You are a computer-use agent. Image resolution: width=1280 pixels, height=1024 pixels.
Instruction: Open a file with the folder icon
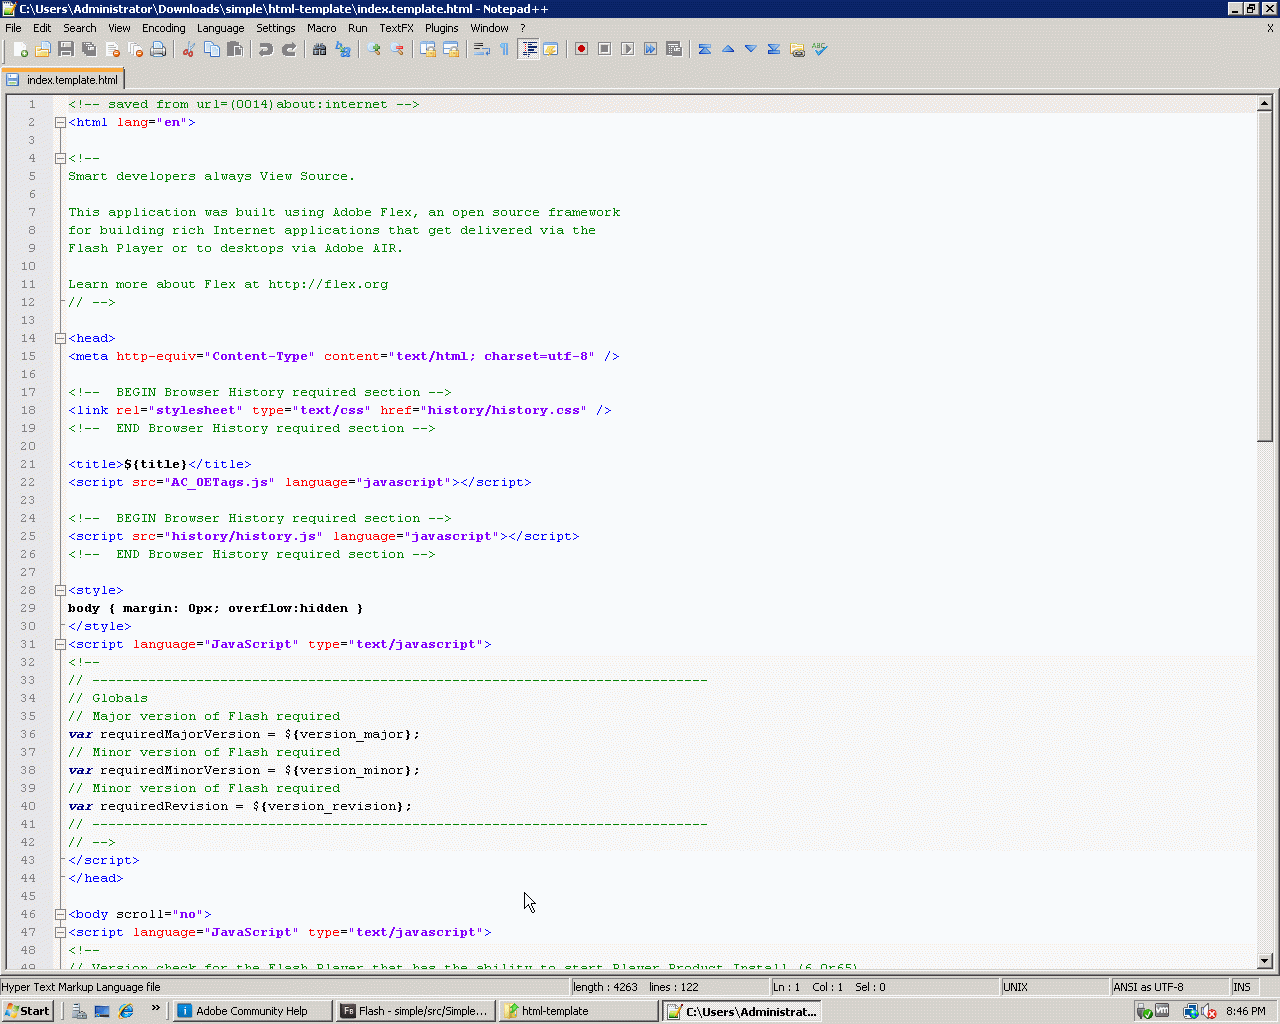point(43,49)
